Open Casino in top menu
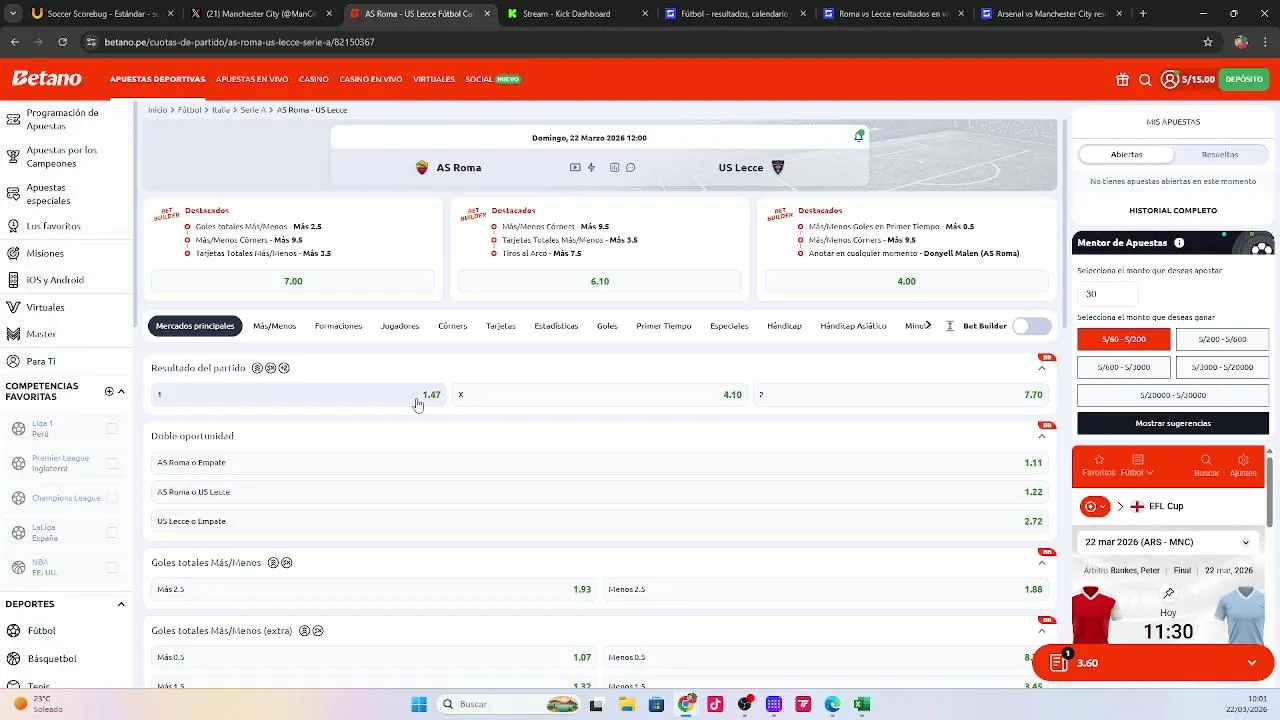Viewport: 1280px width, 720px height. [313, 79]
